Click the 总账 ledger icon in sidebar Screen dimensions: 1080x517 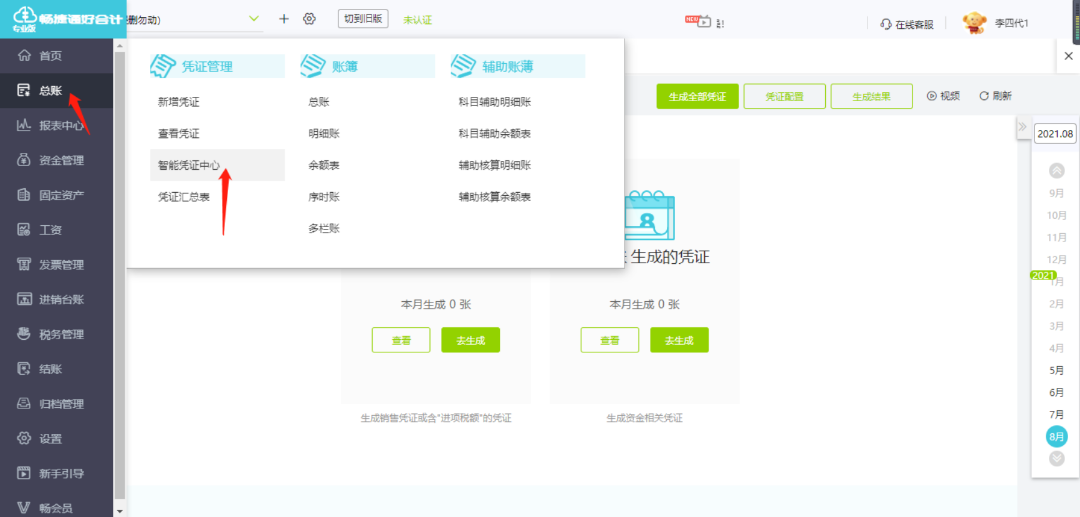pos(24,90)
